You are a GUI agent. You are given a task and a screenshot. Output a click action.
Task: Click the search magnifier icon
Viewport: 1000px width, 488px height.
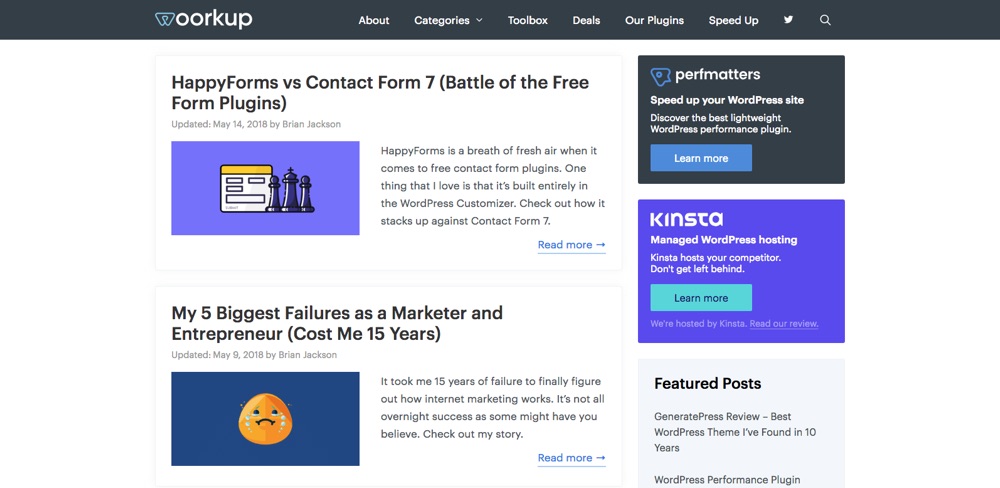click(825, 20)
